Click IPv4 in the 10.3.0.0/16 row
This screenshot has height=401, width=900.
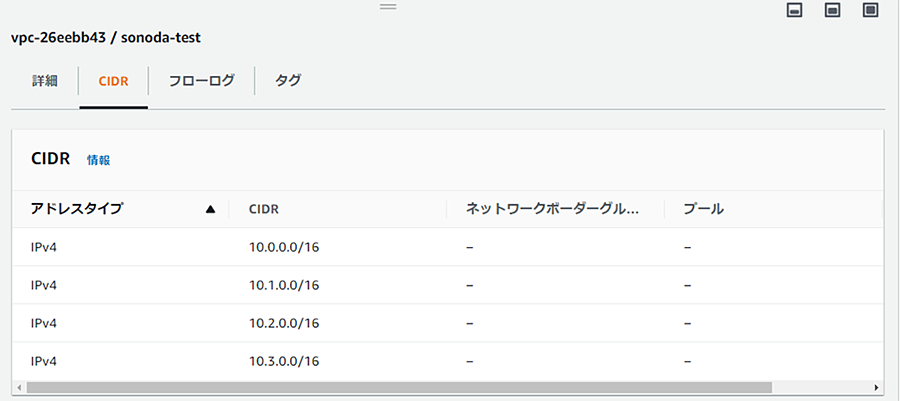(x=44, y=361)
